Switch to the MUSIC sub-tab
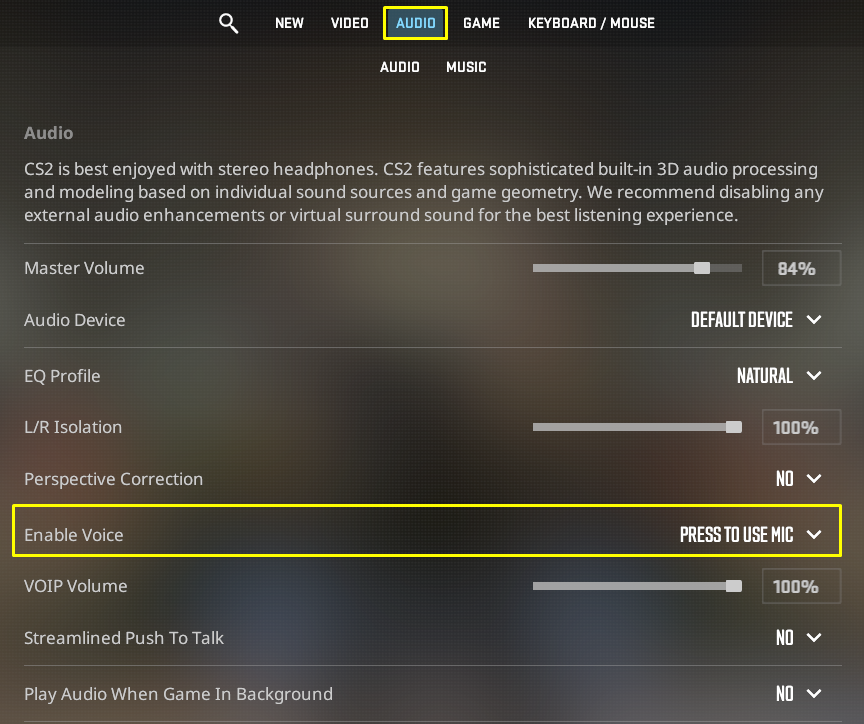 point(466,67)
